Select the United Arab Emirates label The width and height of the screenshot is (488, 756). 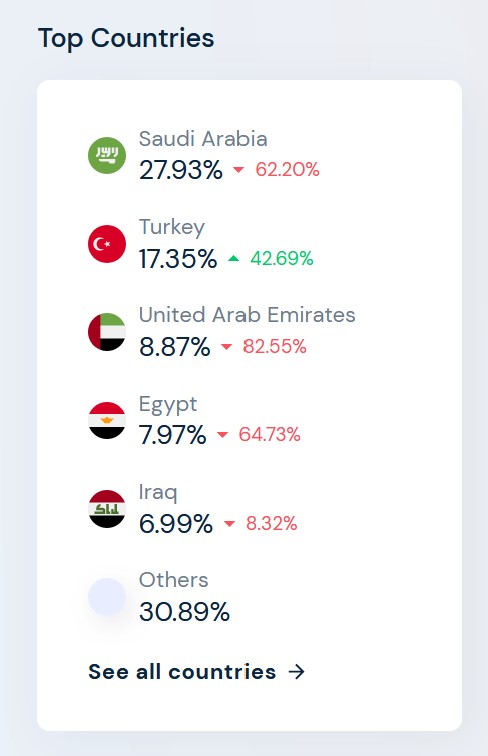[247, 315]
